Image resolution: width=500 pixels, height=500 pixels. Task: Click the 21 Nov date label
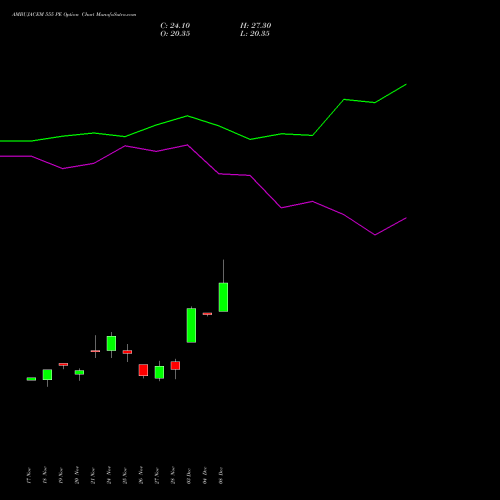click(x=93, y=475)
